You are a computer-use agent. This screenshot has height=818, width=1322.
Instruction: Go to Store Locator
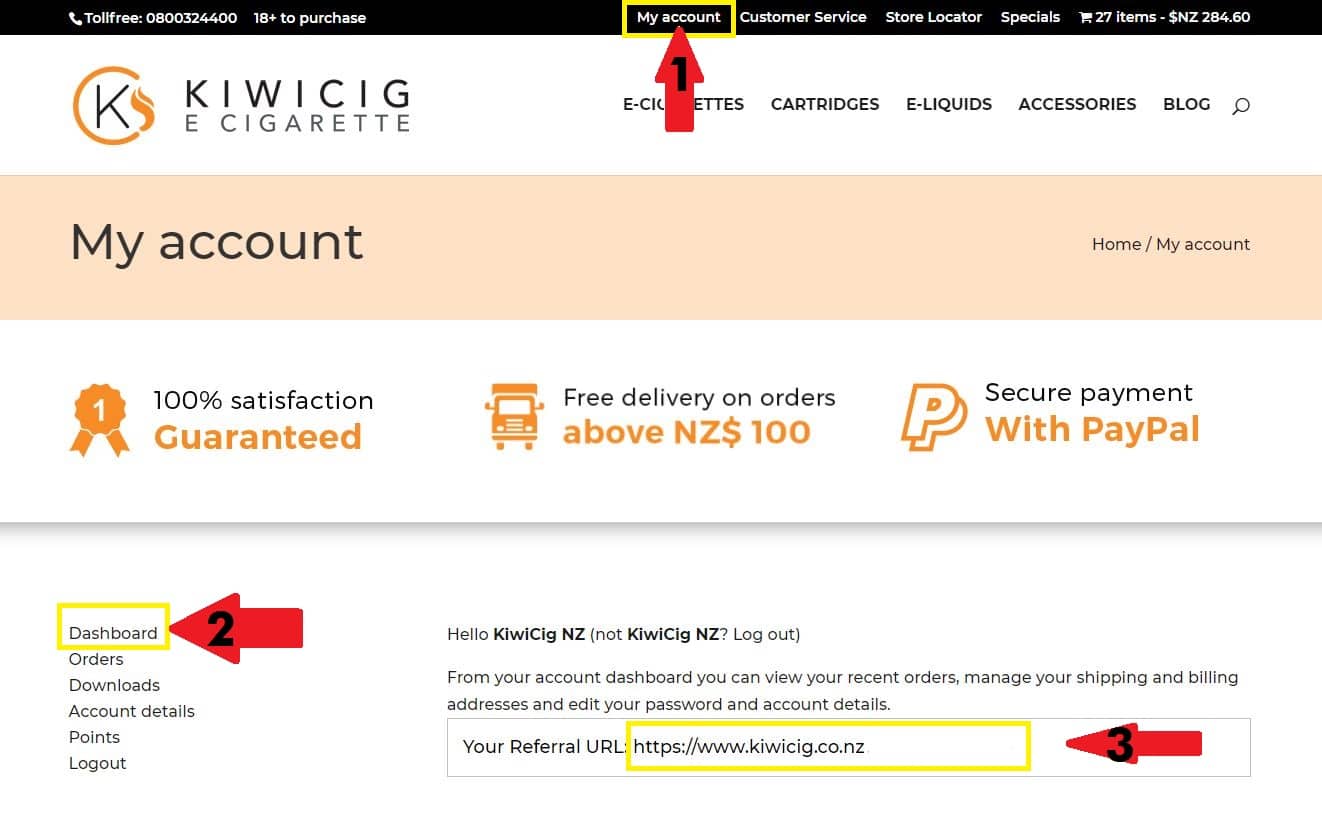[x=933, y=17]
